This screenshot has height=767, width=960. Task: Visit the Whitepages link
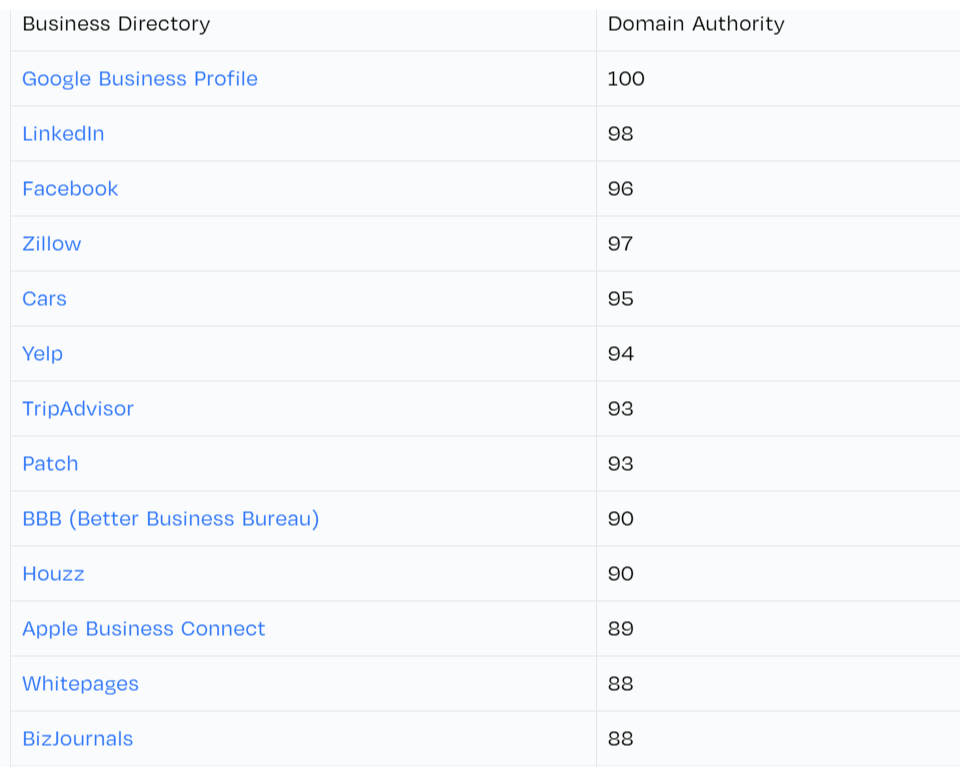[x=80, y=684]
